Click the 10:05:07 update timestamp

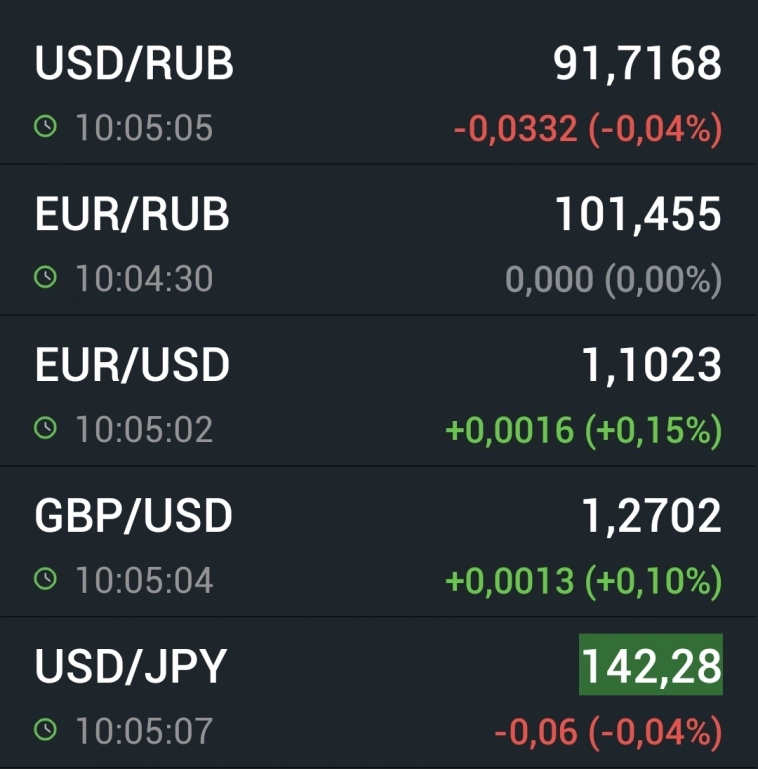[144, 731]
